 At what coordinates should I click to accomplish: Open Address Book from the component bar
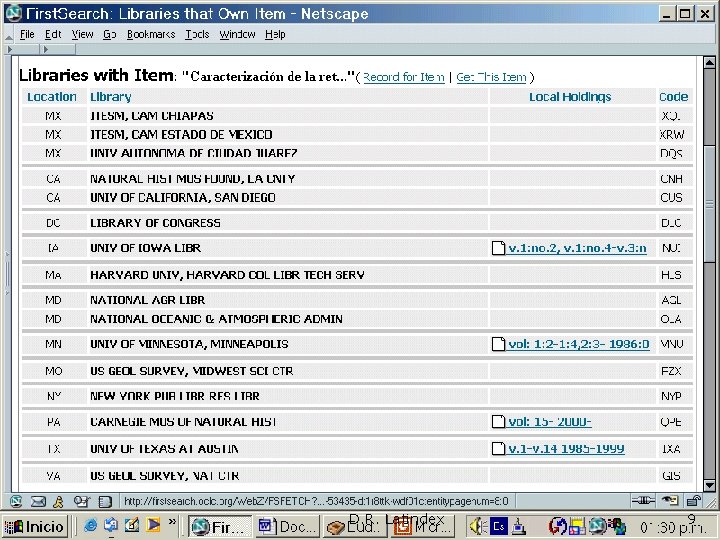coord(105,501)
